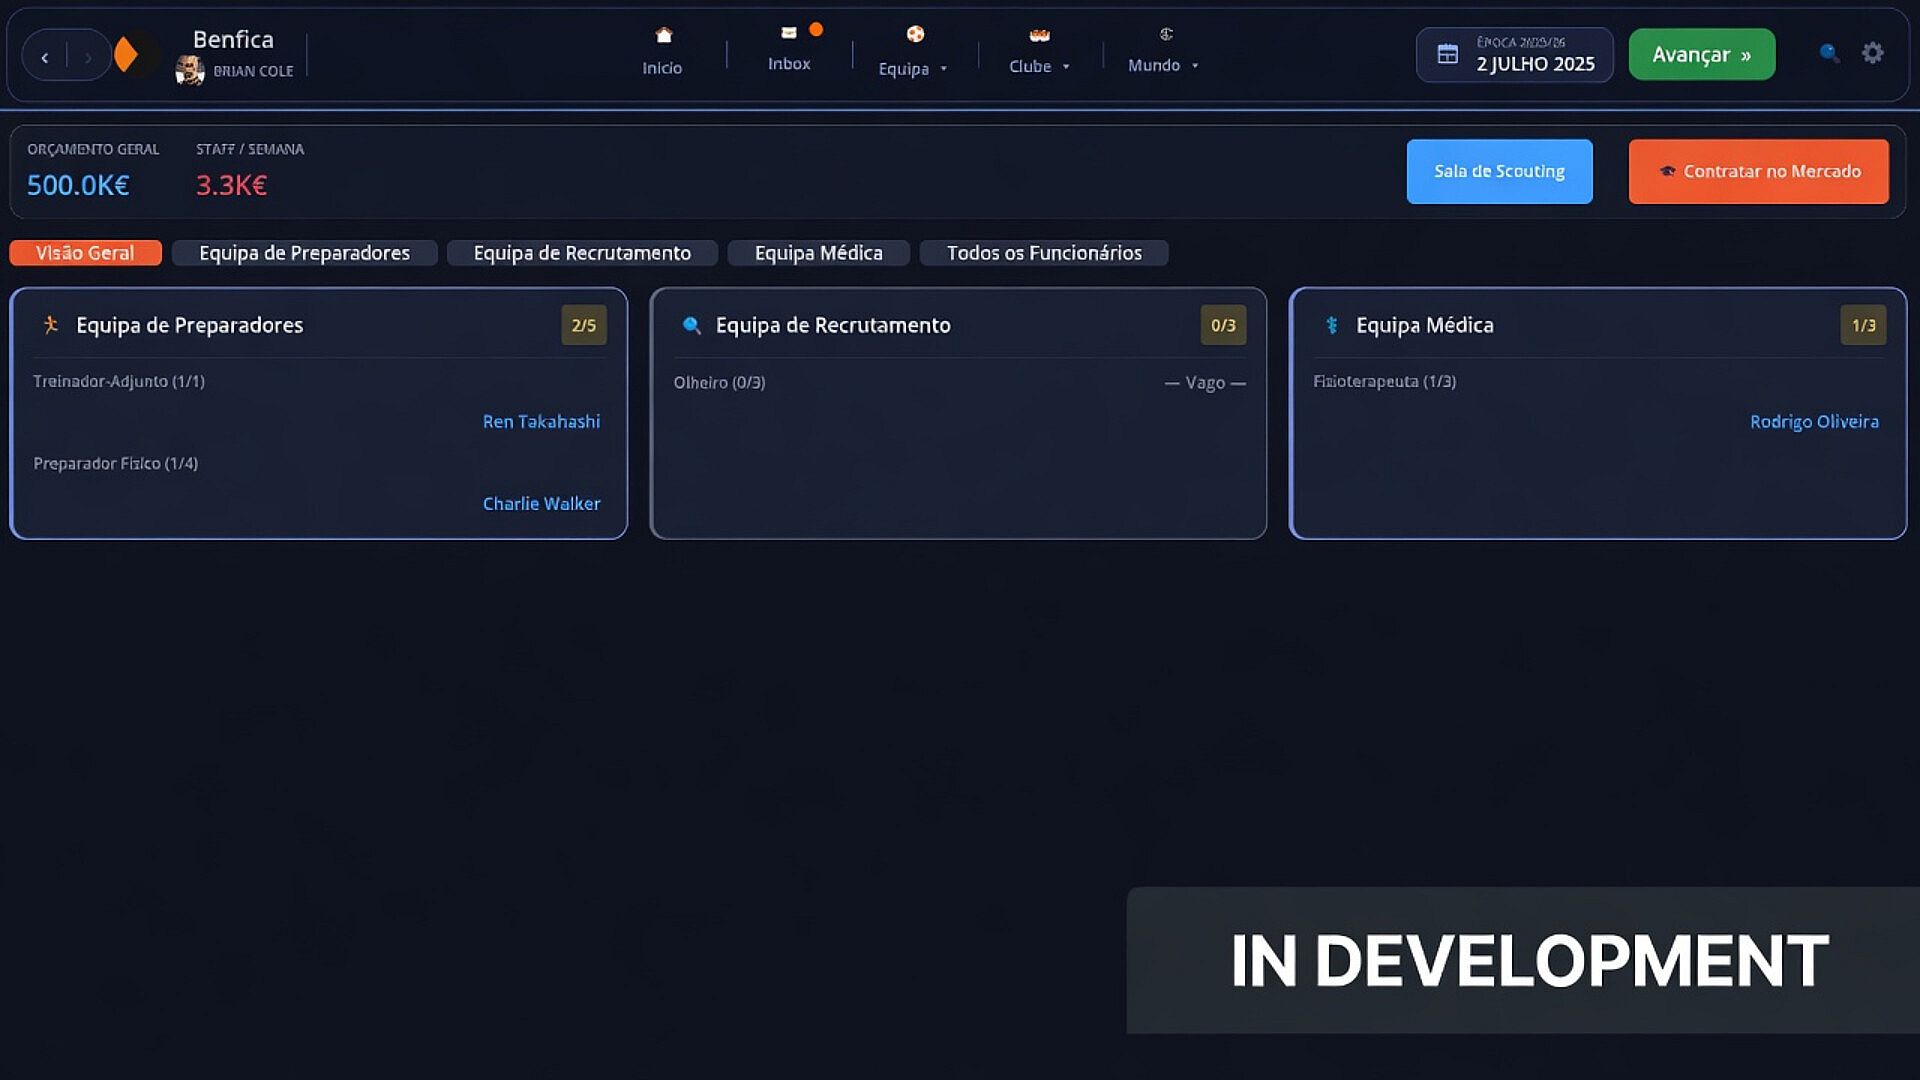Go back with the left arrow

pos(45,57)
